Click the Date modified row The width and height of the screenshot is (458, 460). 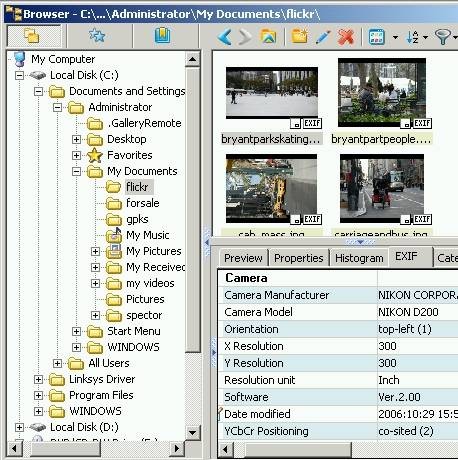(338, 414)
